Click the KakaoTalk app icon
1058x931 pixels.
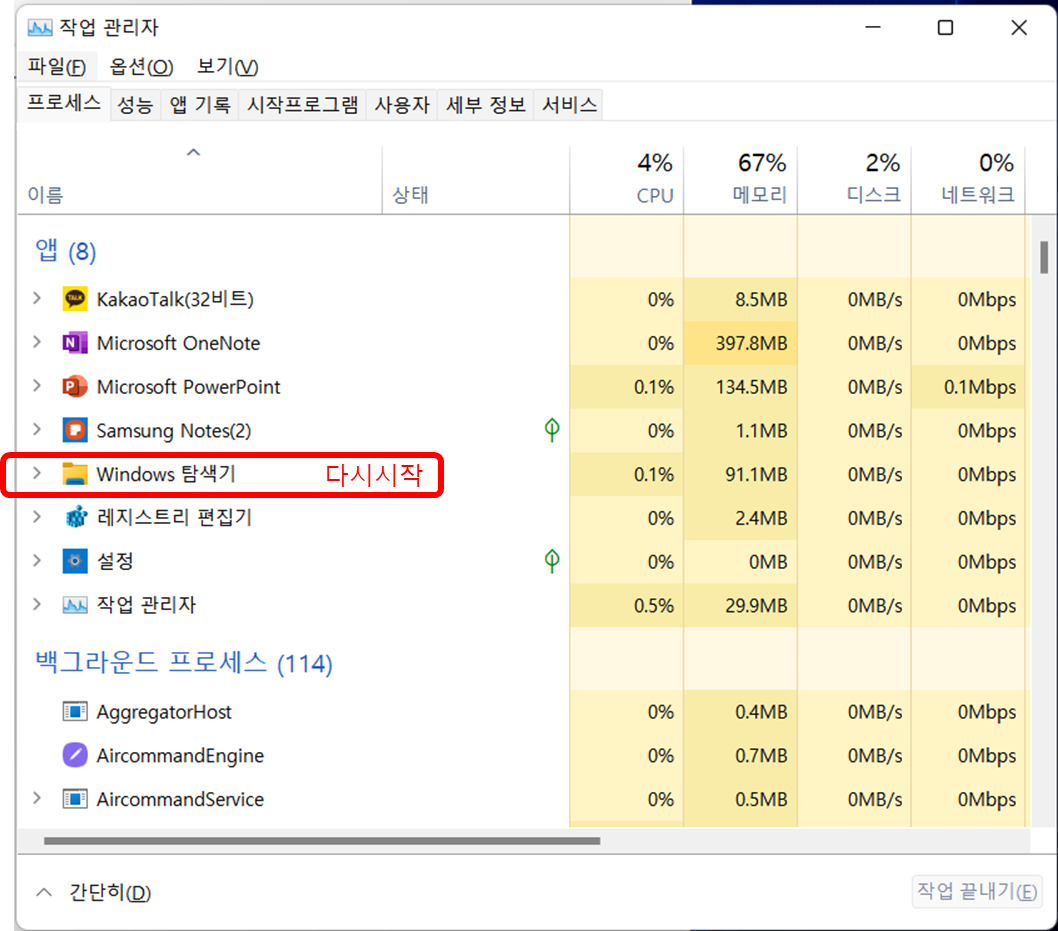[x=75, y=299]
